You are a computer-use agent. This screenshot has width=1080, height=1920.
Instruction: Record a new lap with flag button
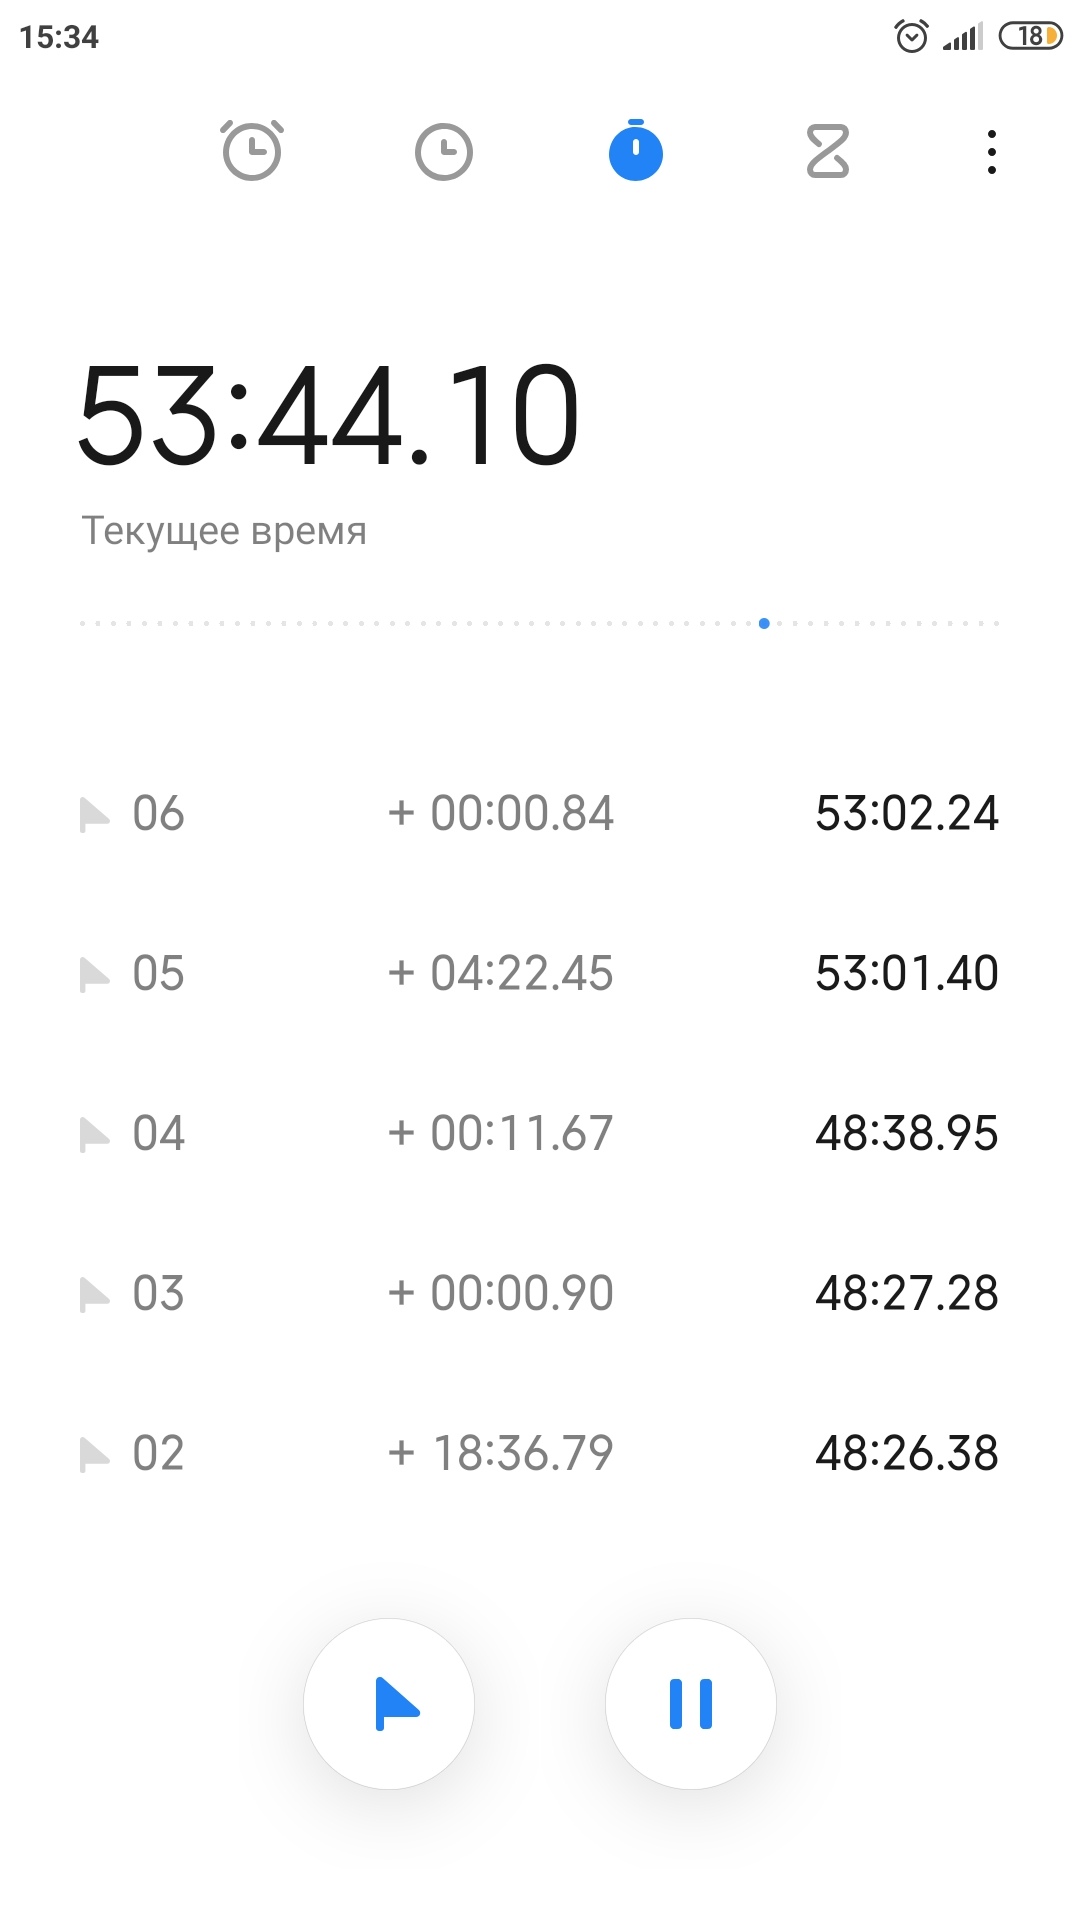(x=389, y=1703)
